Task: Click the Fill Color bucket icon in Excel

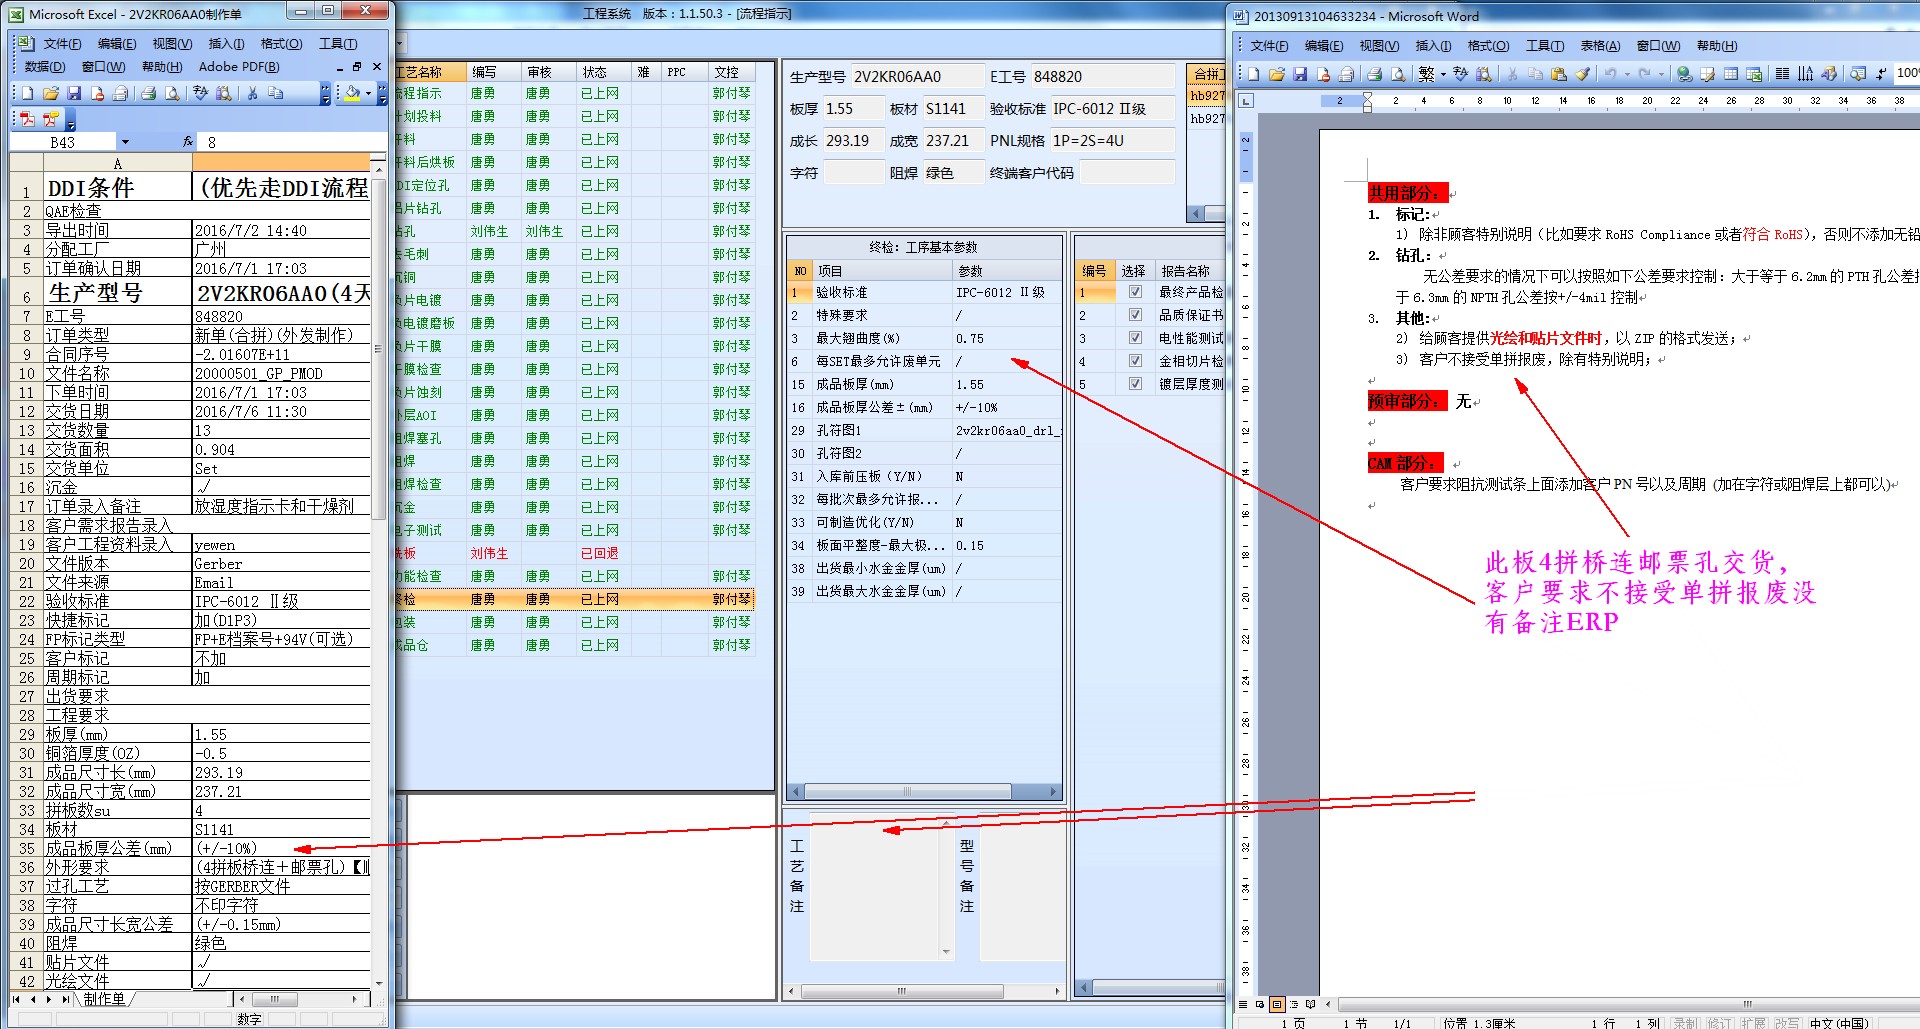Action: pyautogui.click(x=352, y=93)
